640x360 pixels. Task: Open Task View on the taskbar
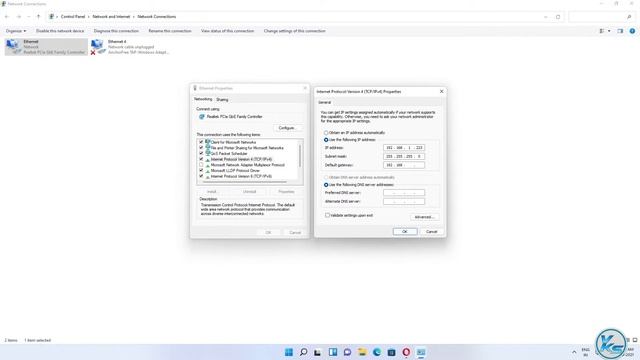(318, 352)
